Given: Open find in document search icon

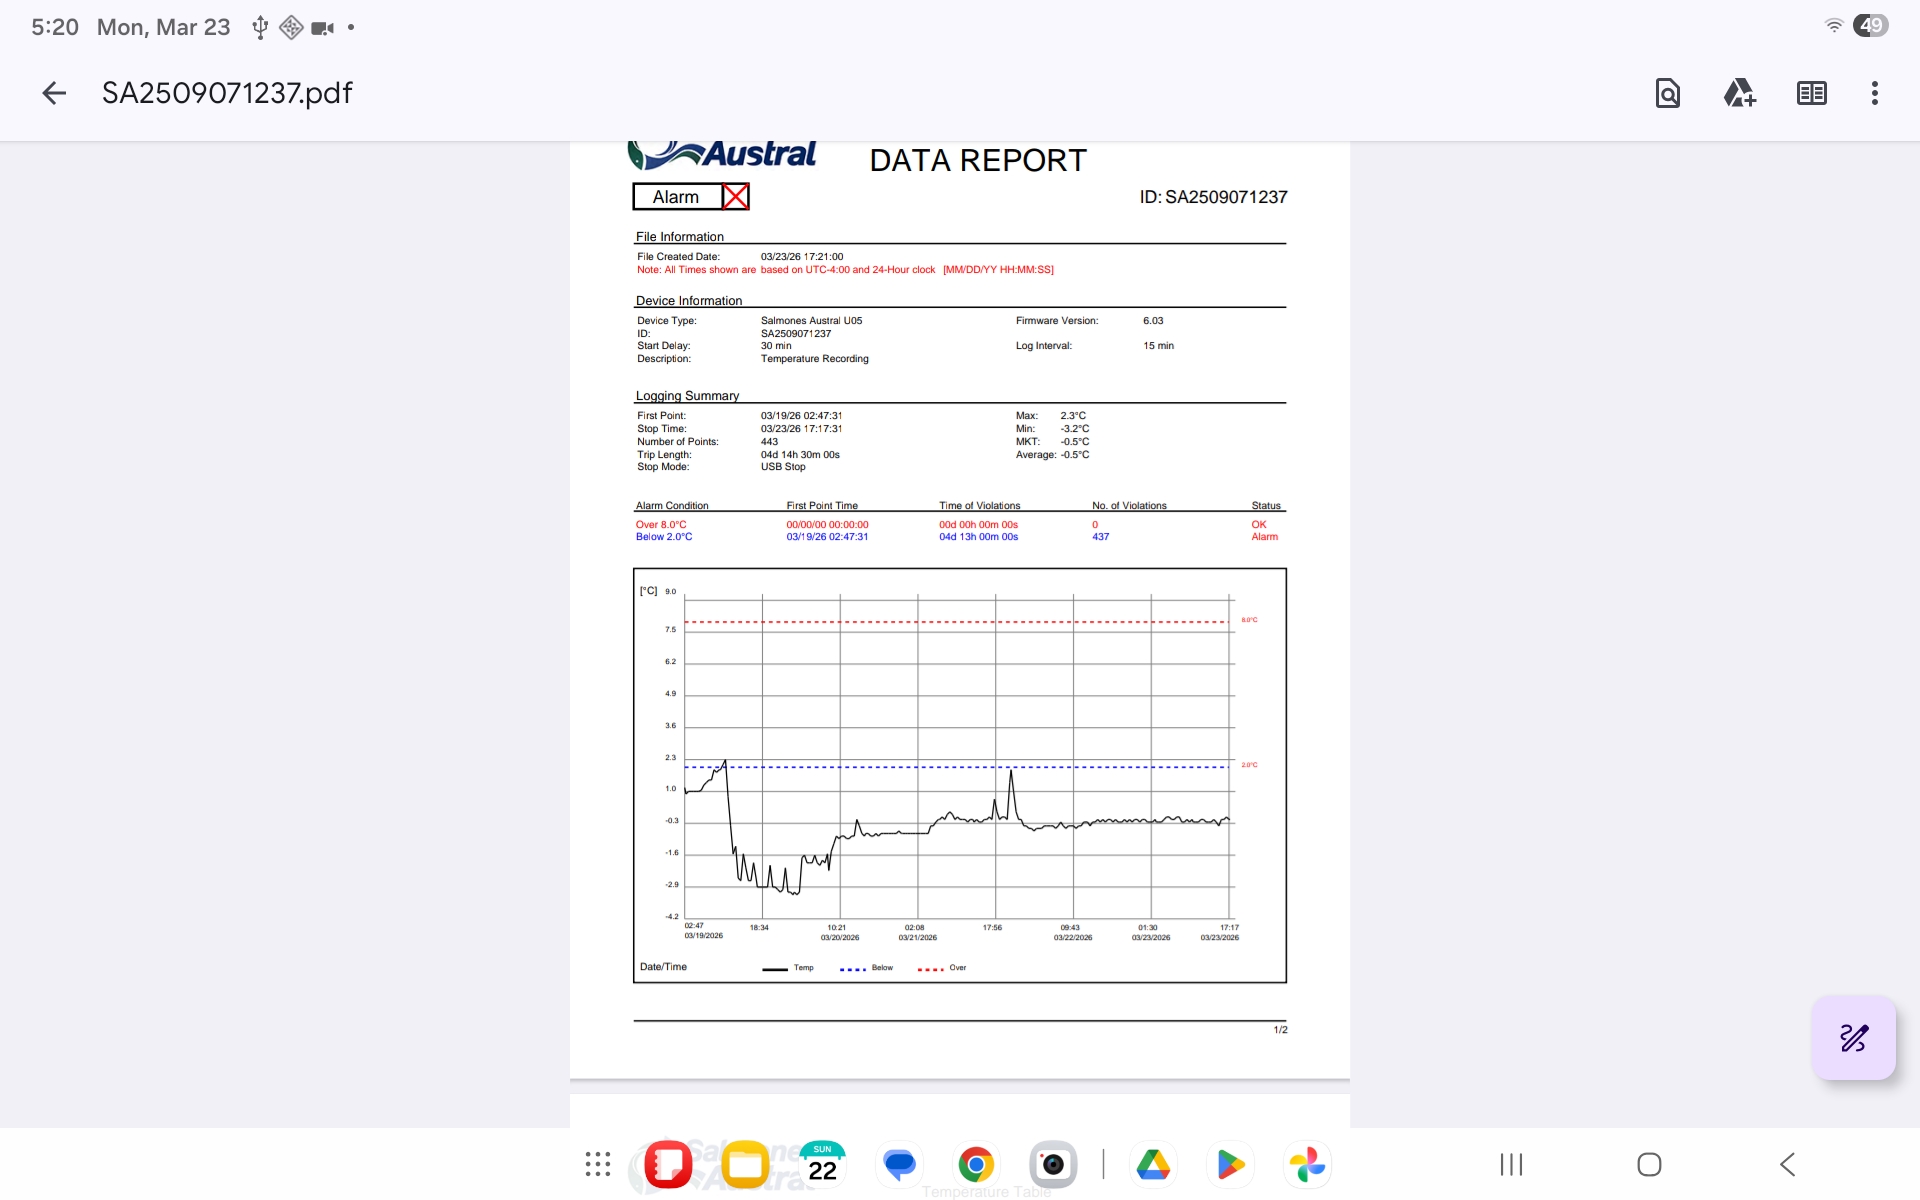Looking at the screenshot, I should (x=1667, y=93).
